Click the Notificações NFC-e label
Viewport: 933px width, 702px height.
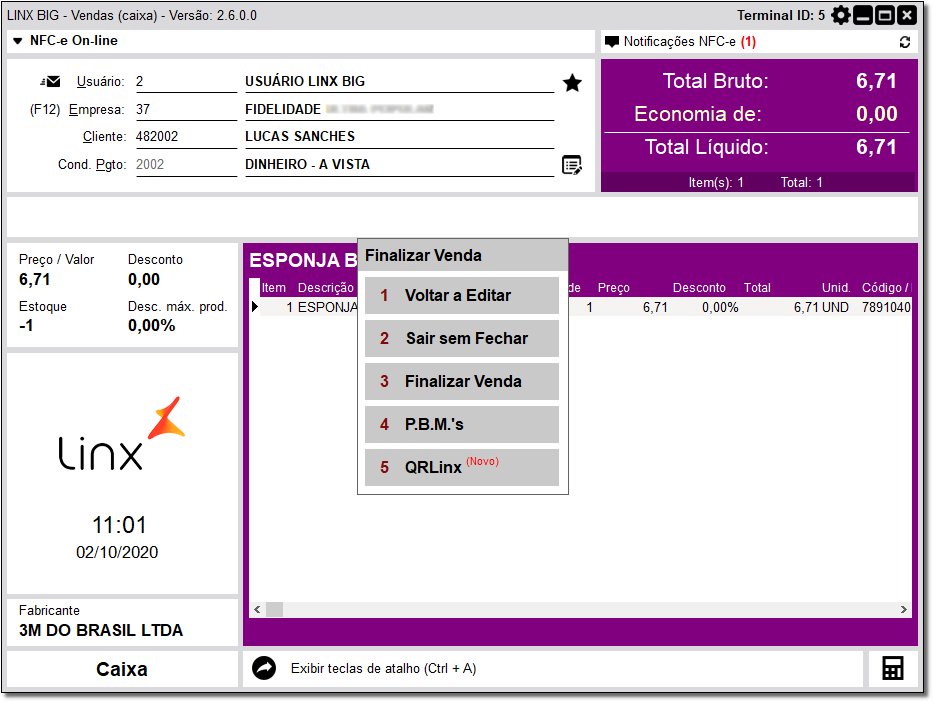tap(680, 42)
